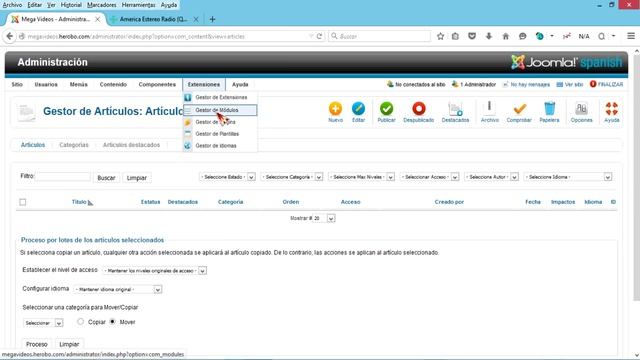Image resolution: width=640 pixels, height=360 pixels.
Task: Select the Copiar radio button
Action: click(x=80, y=322)
